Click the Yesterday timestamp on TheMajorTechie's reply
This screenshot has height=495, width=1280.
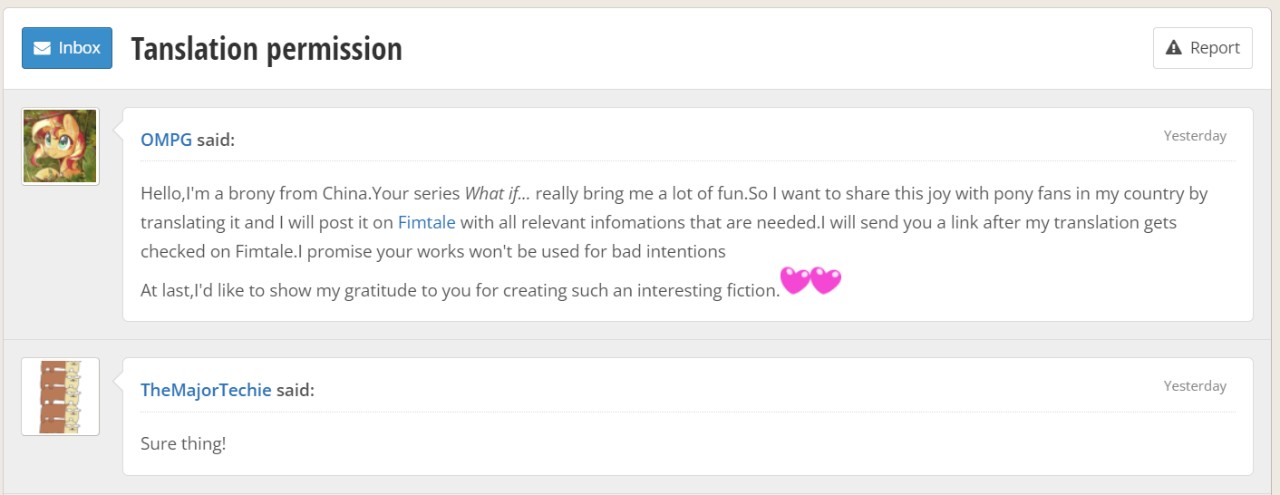tap(1194, 386)
